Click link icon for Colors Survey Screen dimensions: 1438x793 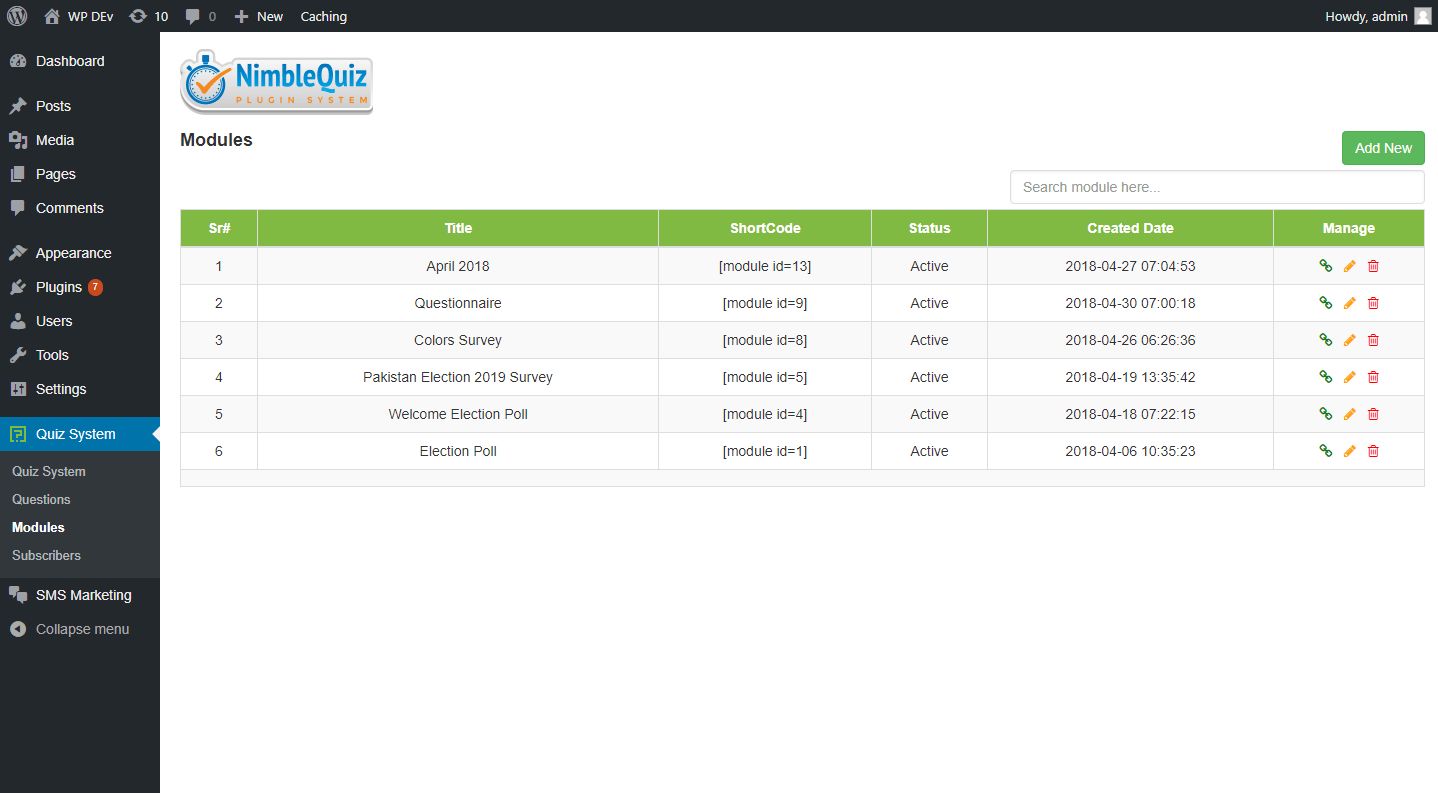tap(1325, 340)
